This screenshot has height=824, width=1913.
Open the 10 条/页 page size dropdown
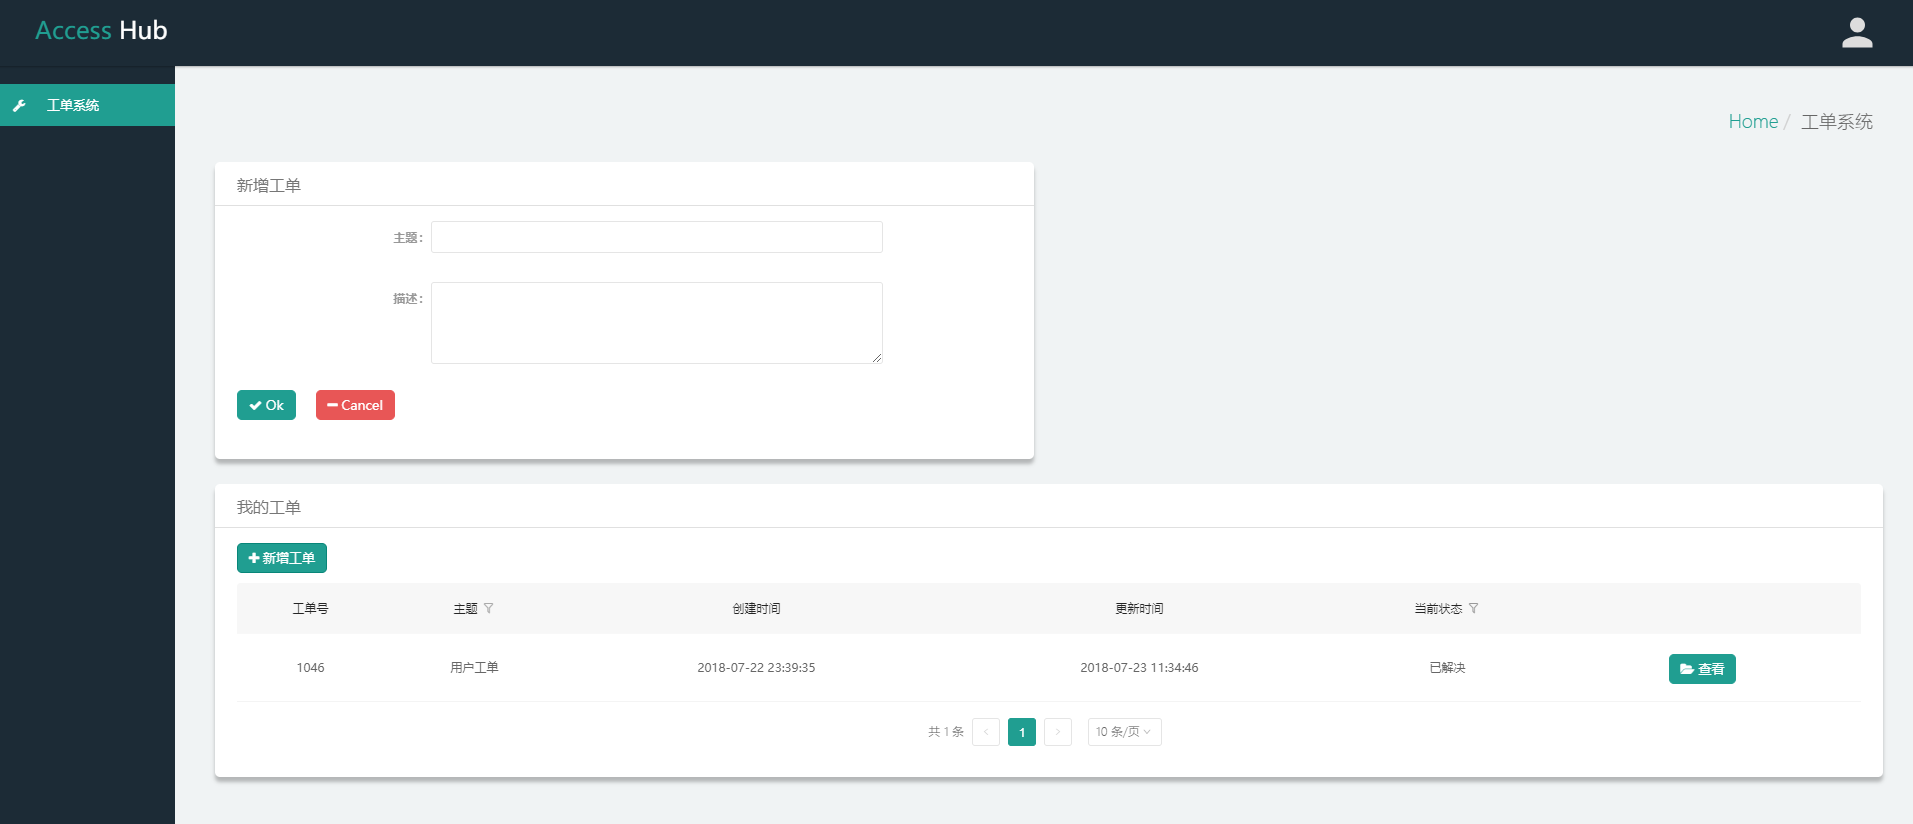click(1124, 732)
